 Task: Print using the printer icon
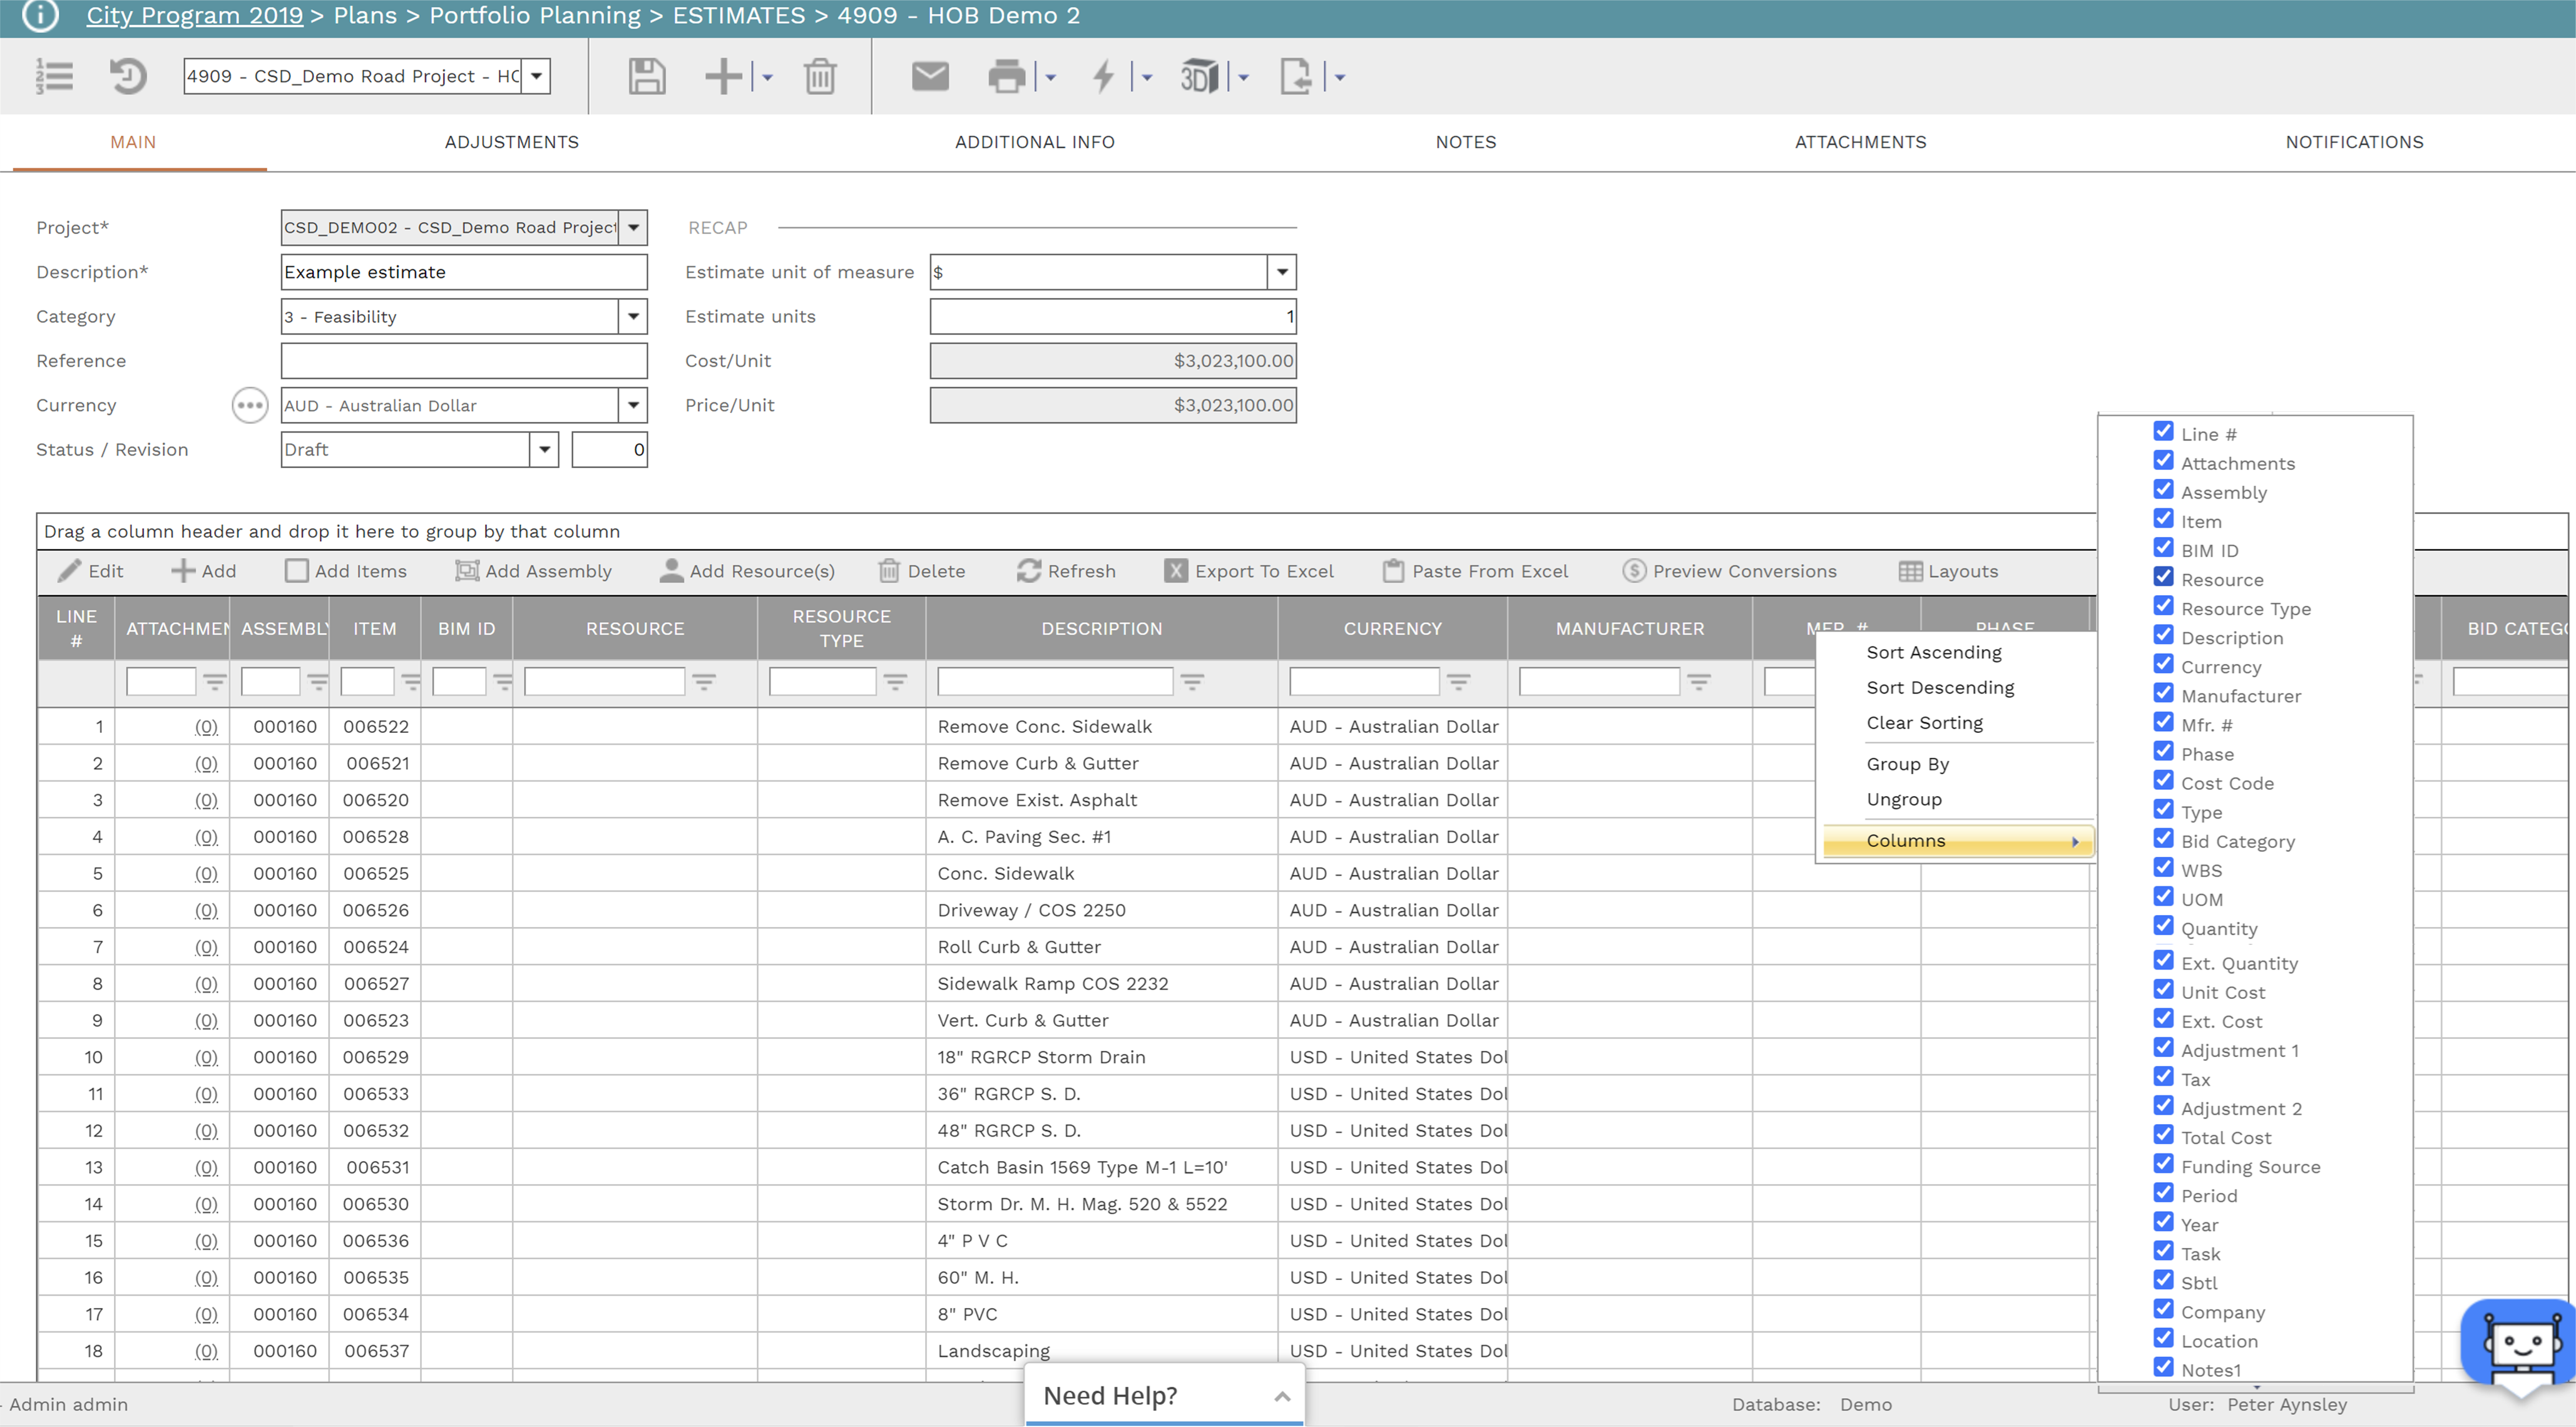[1007, 76]
